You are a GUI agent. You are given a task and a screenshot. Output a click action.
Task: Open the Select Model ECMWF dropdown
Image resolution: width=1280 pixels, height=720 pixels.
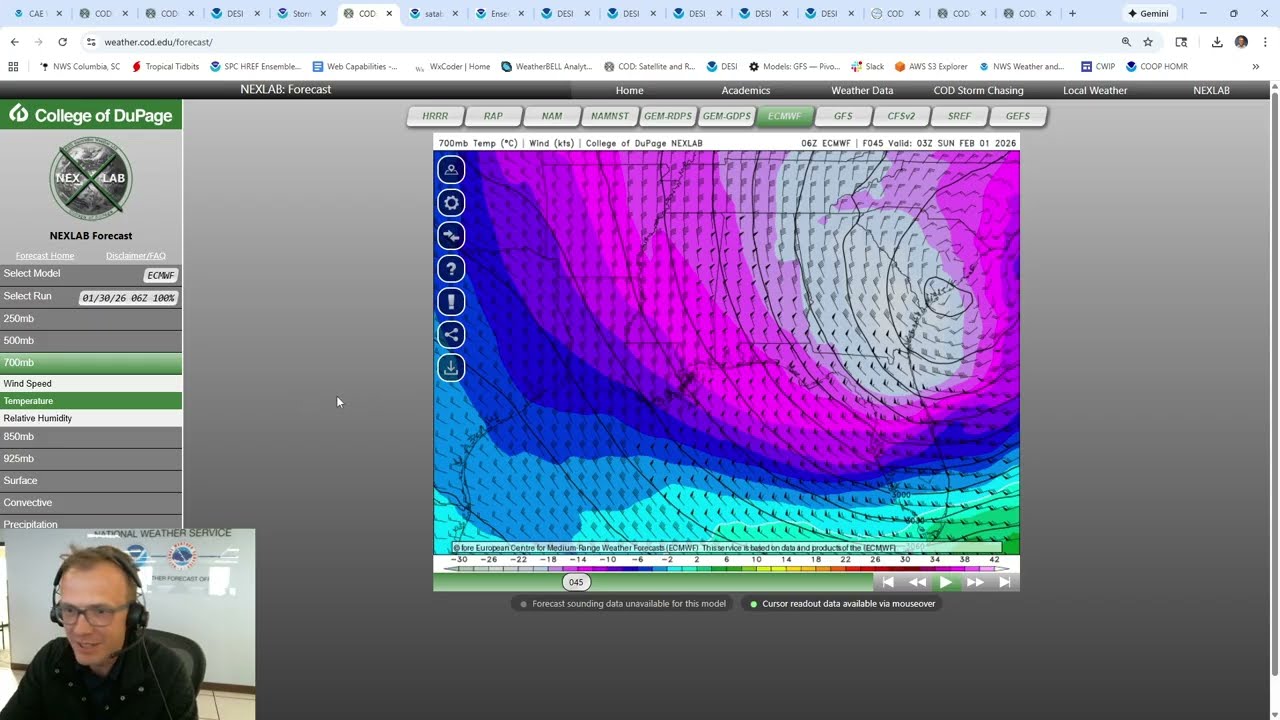pos(161,275)
